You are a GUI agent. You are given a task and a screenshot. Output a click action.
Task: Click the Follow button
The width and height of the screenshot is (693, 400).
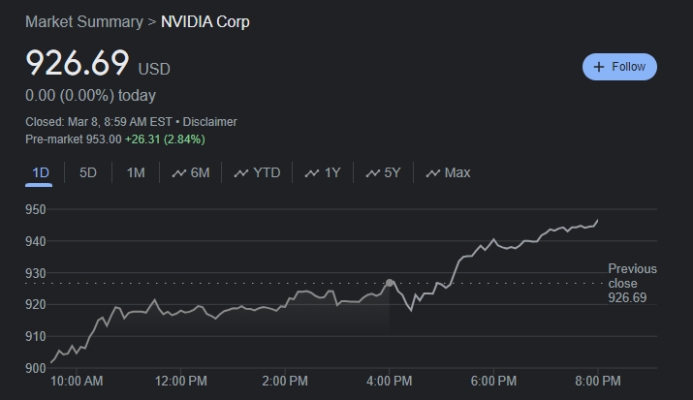click(619, 67)
